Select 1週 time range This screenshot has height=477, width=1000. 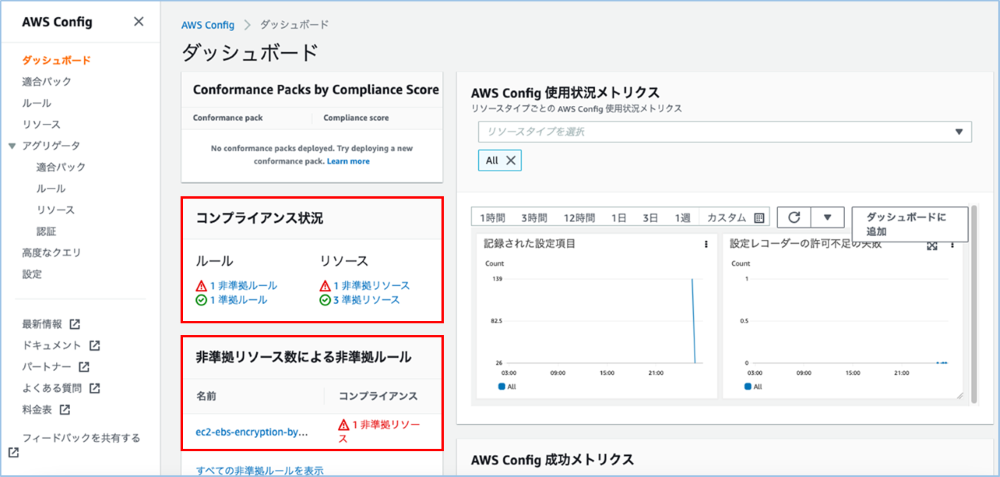pos(683,217)
